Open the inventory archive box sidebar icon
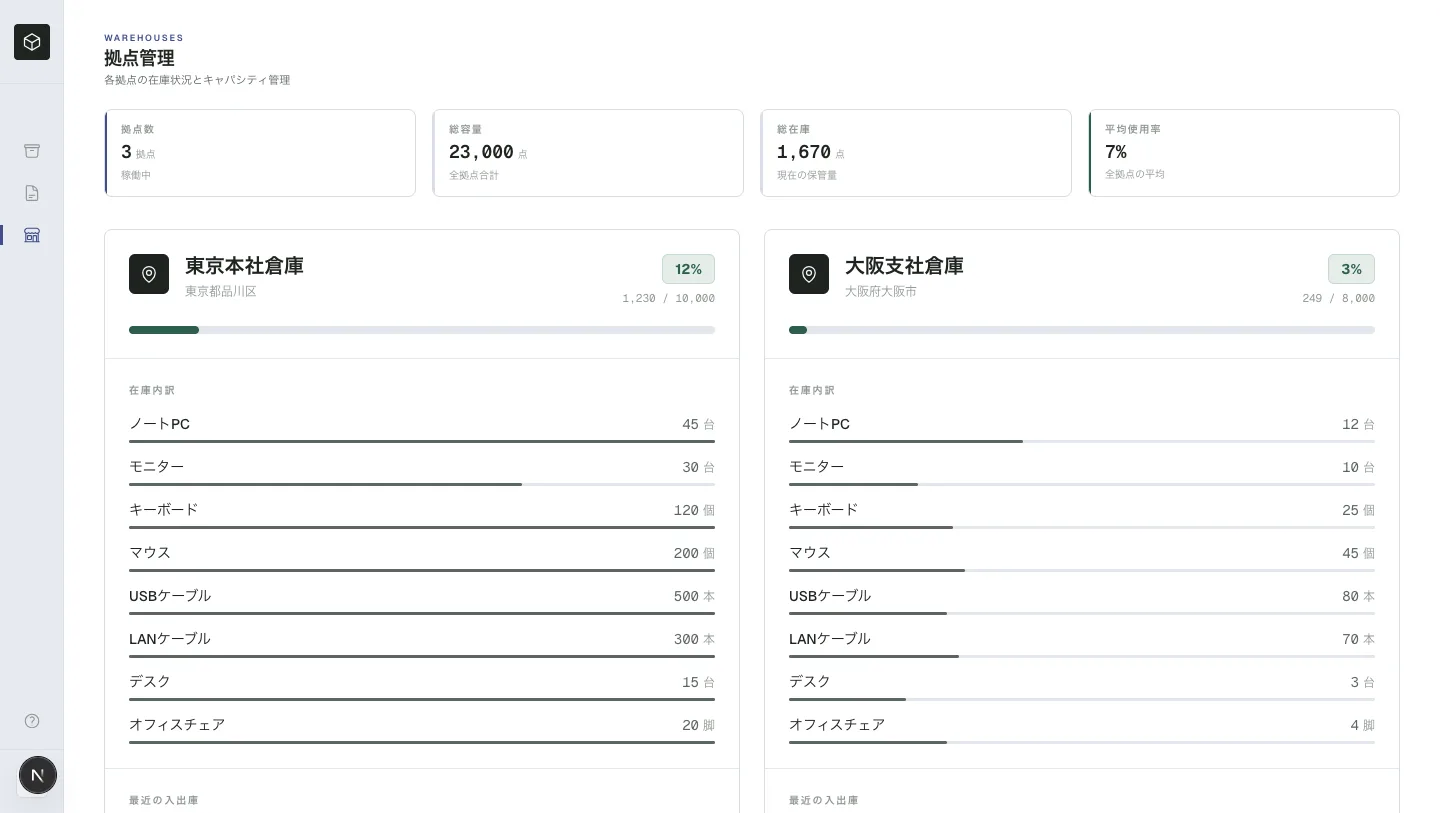1440x813 pixels. click(32, 151)
